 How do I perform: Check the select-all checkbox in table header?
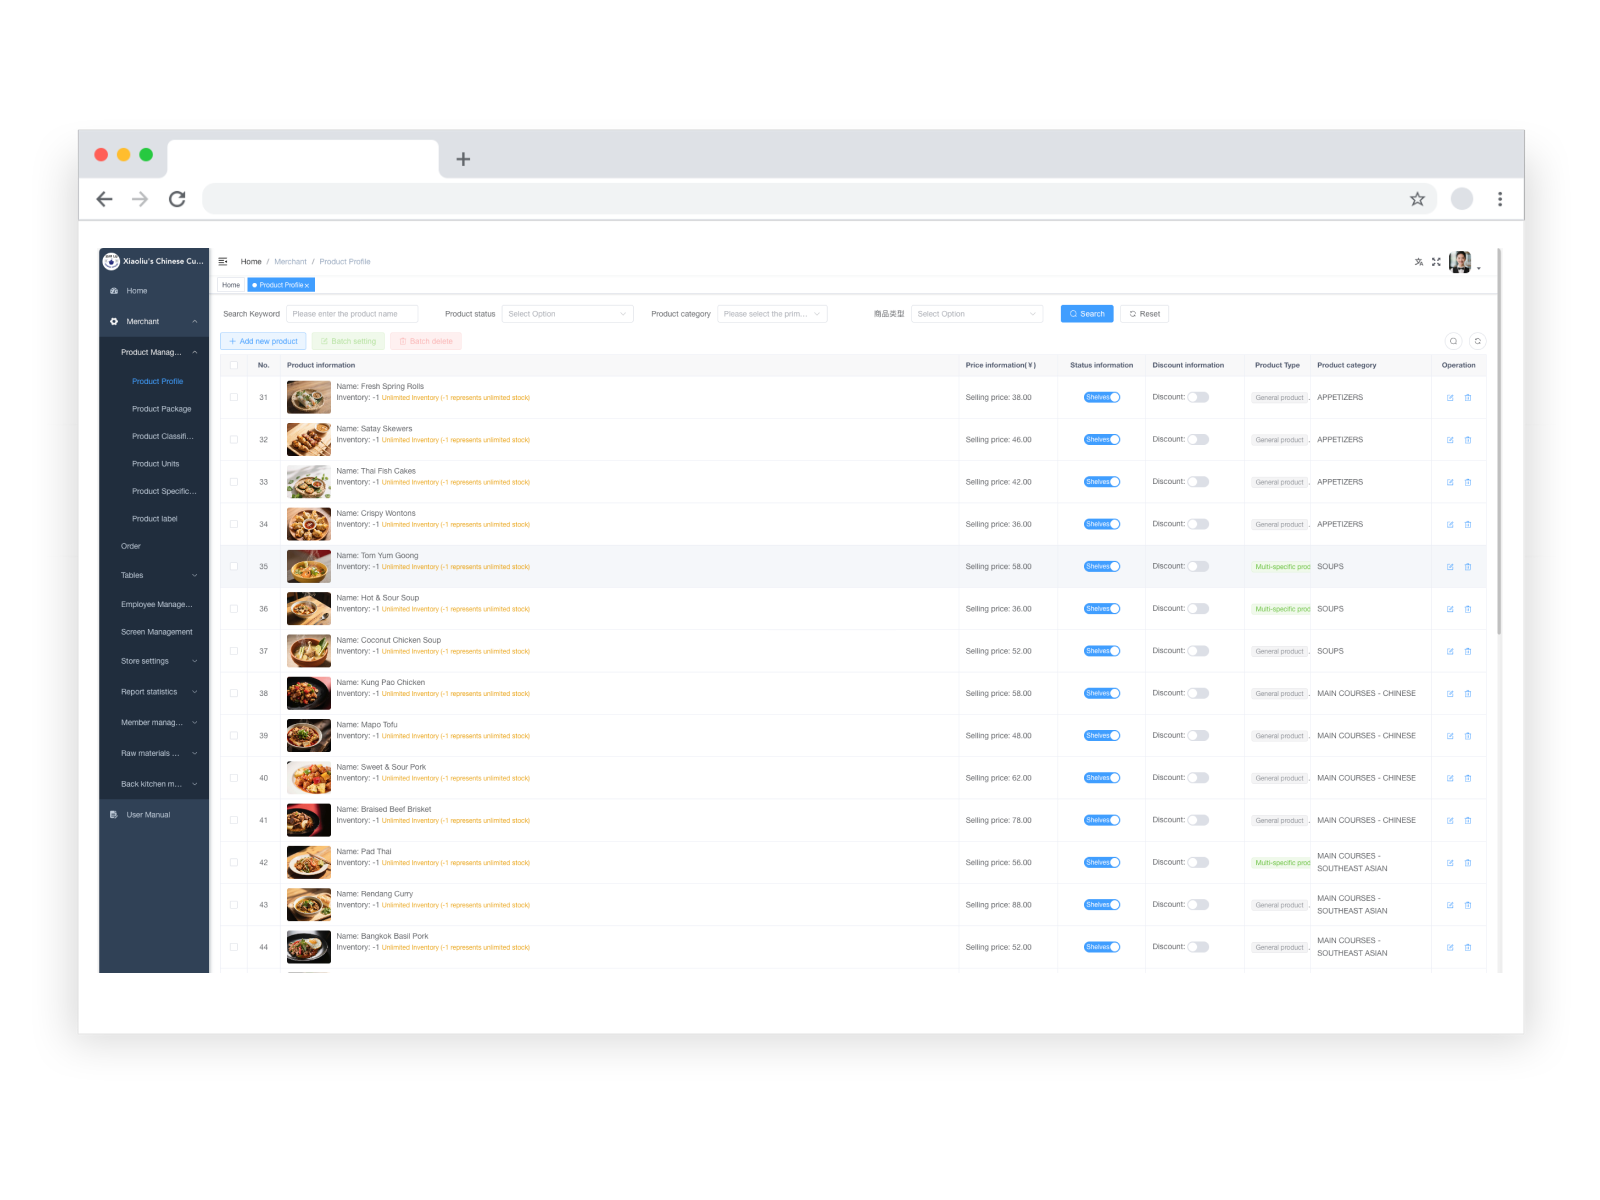click(233, 365)
